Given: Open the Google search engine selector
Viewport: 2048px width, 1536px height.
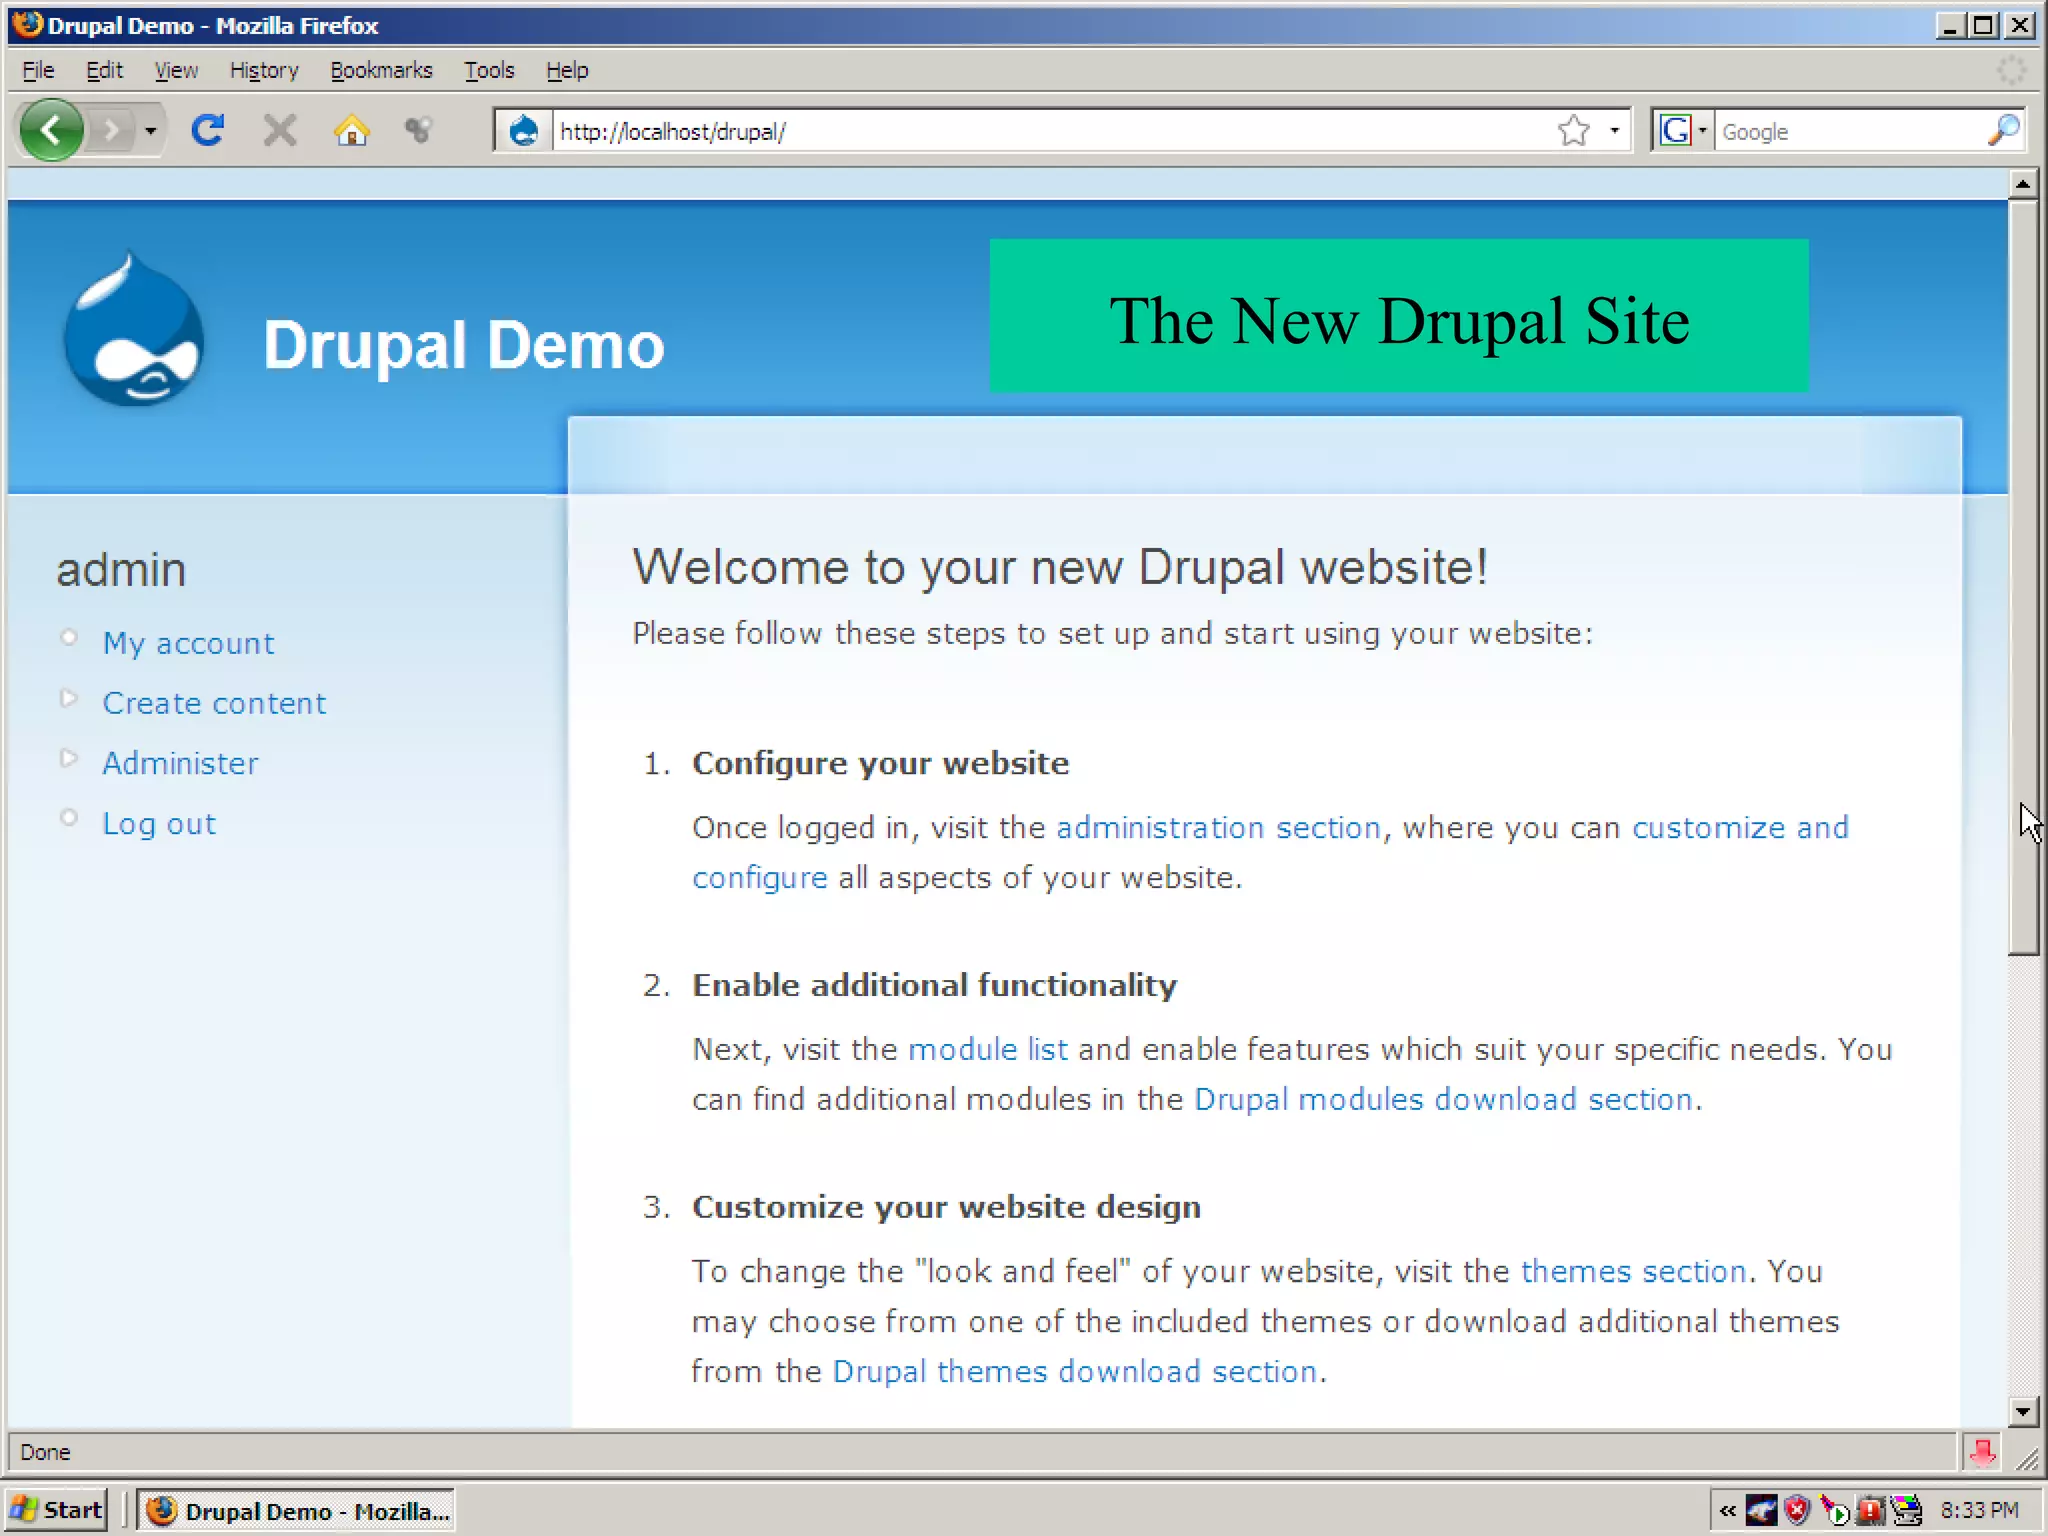Looking at the screenshot, I should (1684, 131).
